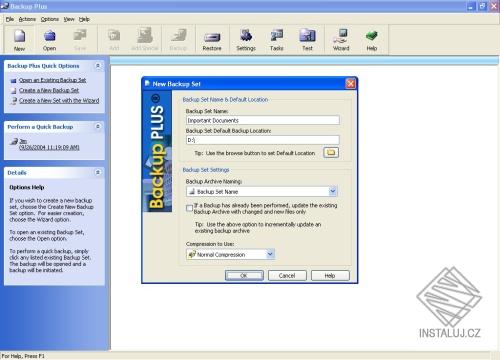Open the Options menu
Screen dimensions: 500x360
(x=50, y=19)
